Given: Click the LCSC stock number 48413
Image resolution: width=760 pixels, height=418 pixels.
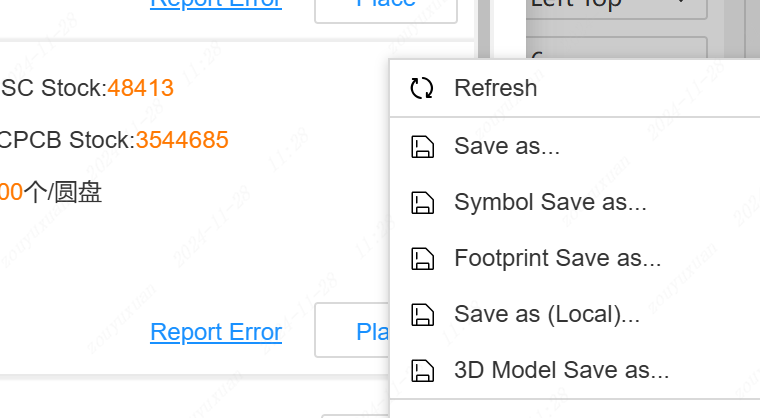Looking at the screenshot, I should (x=141, y=88).
